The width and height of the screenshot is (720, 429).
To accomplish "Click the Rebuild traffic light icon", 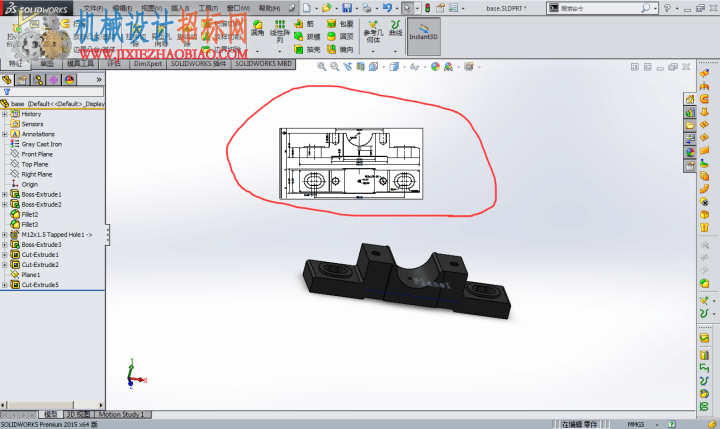I will pyautogui.click(x=428, y=8).
